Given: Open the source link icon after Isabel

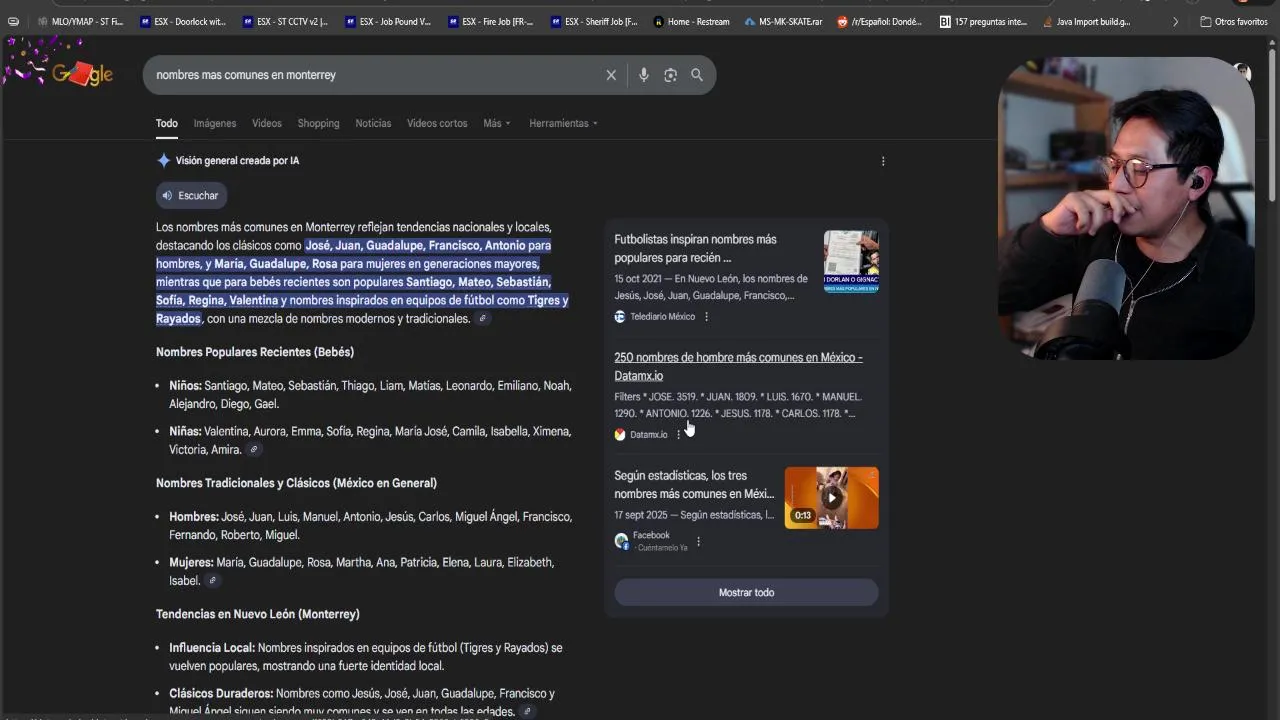Looking at the screenshot, I should [x=212, y=581].
